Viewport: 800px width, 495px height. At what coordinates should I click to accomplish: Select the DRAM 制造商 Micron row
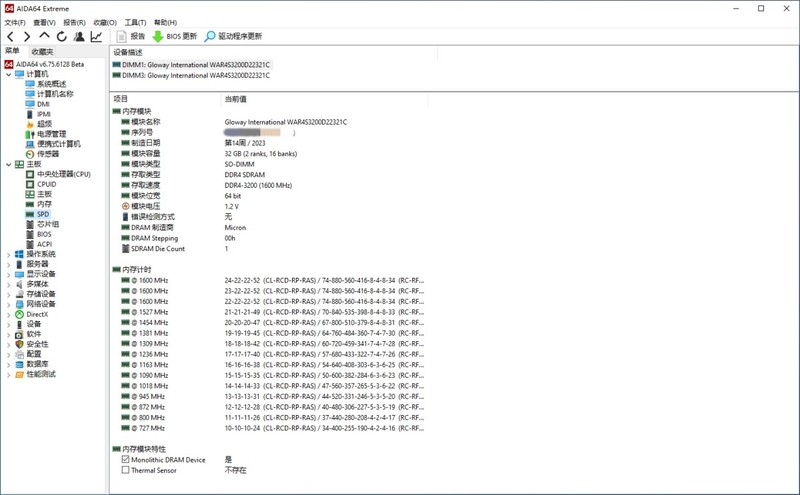(184, 228)
